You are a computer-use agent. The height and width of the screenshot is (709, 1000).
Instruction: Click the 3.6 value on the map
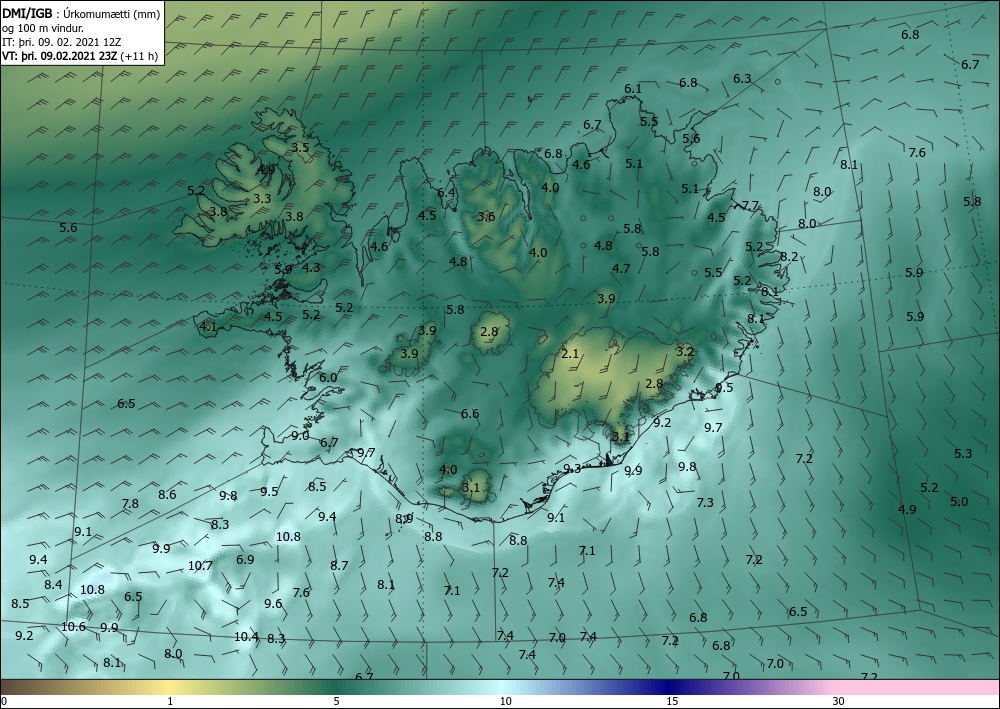(487, 216)
